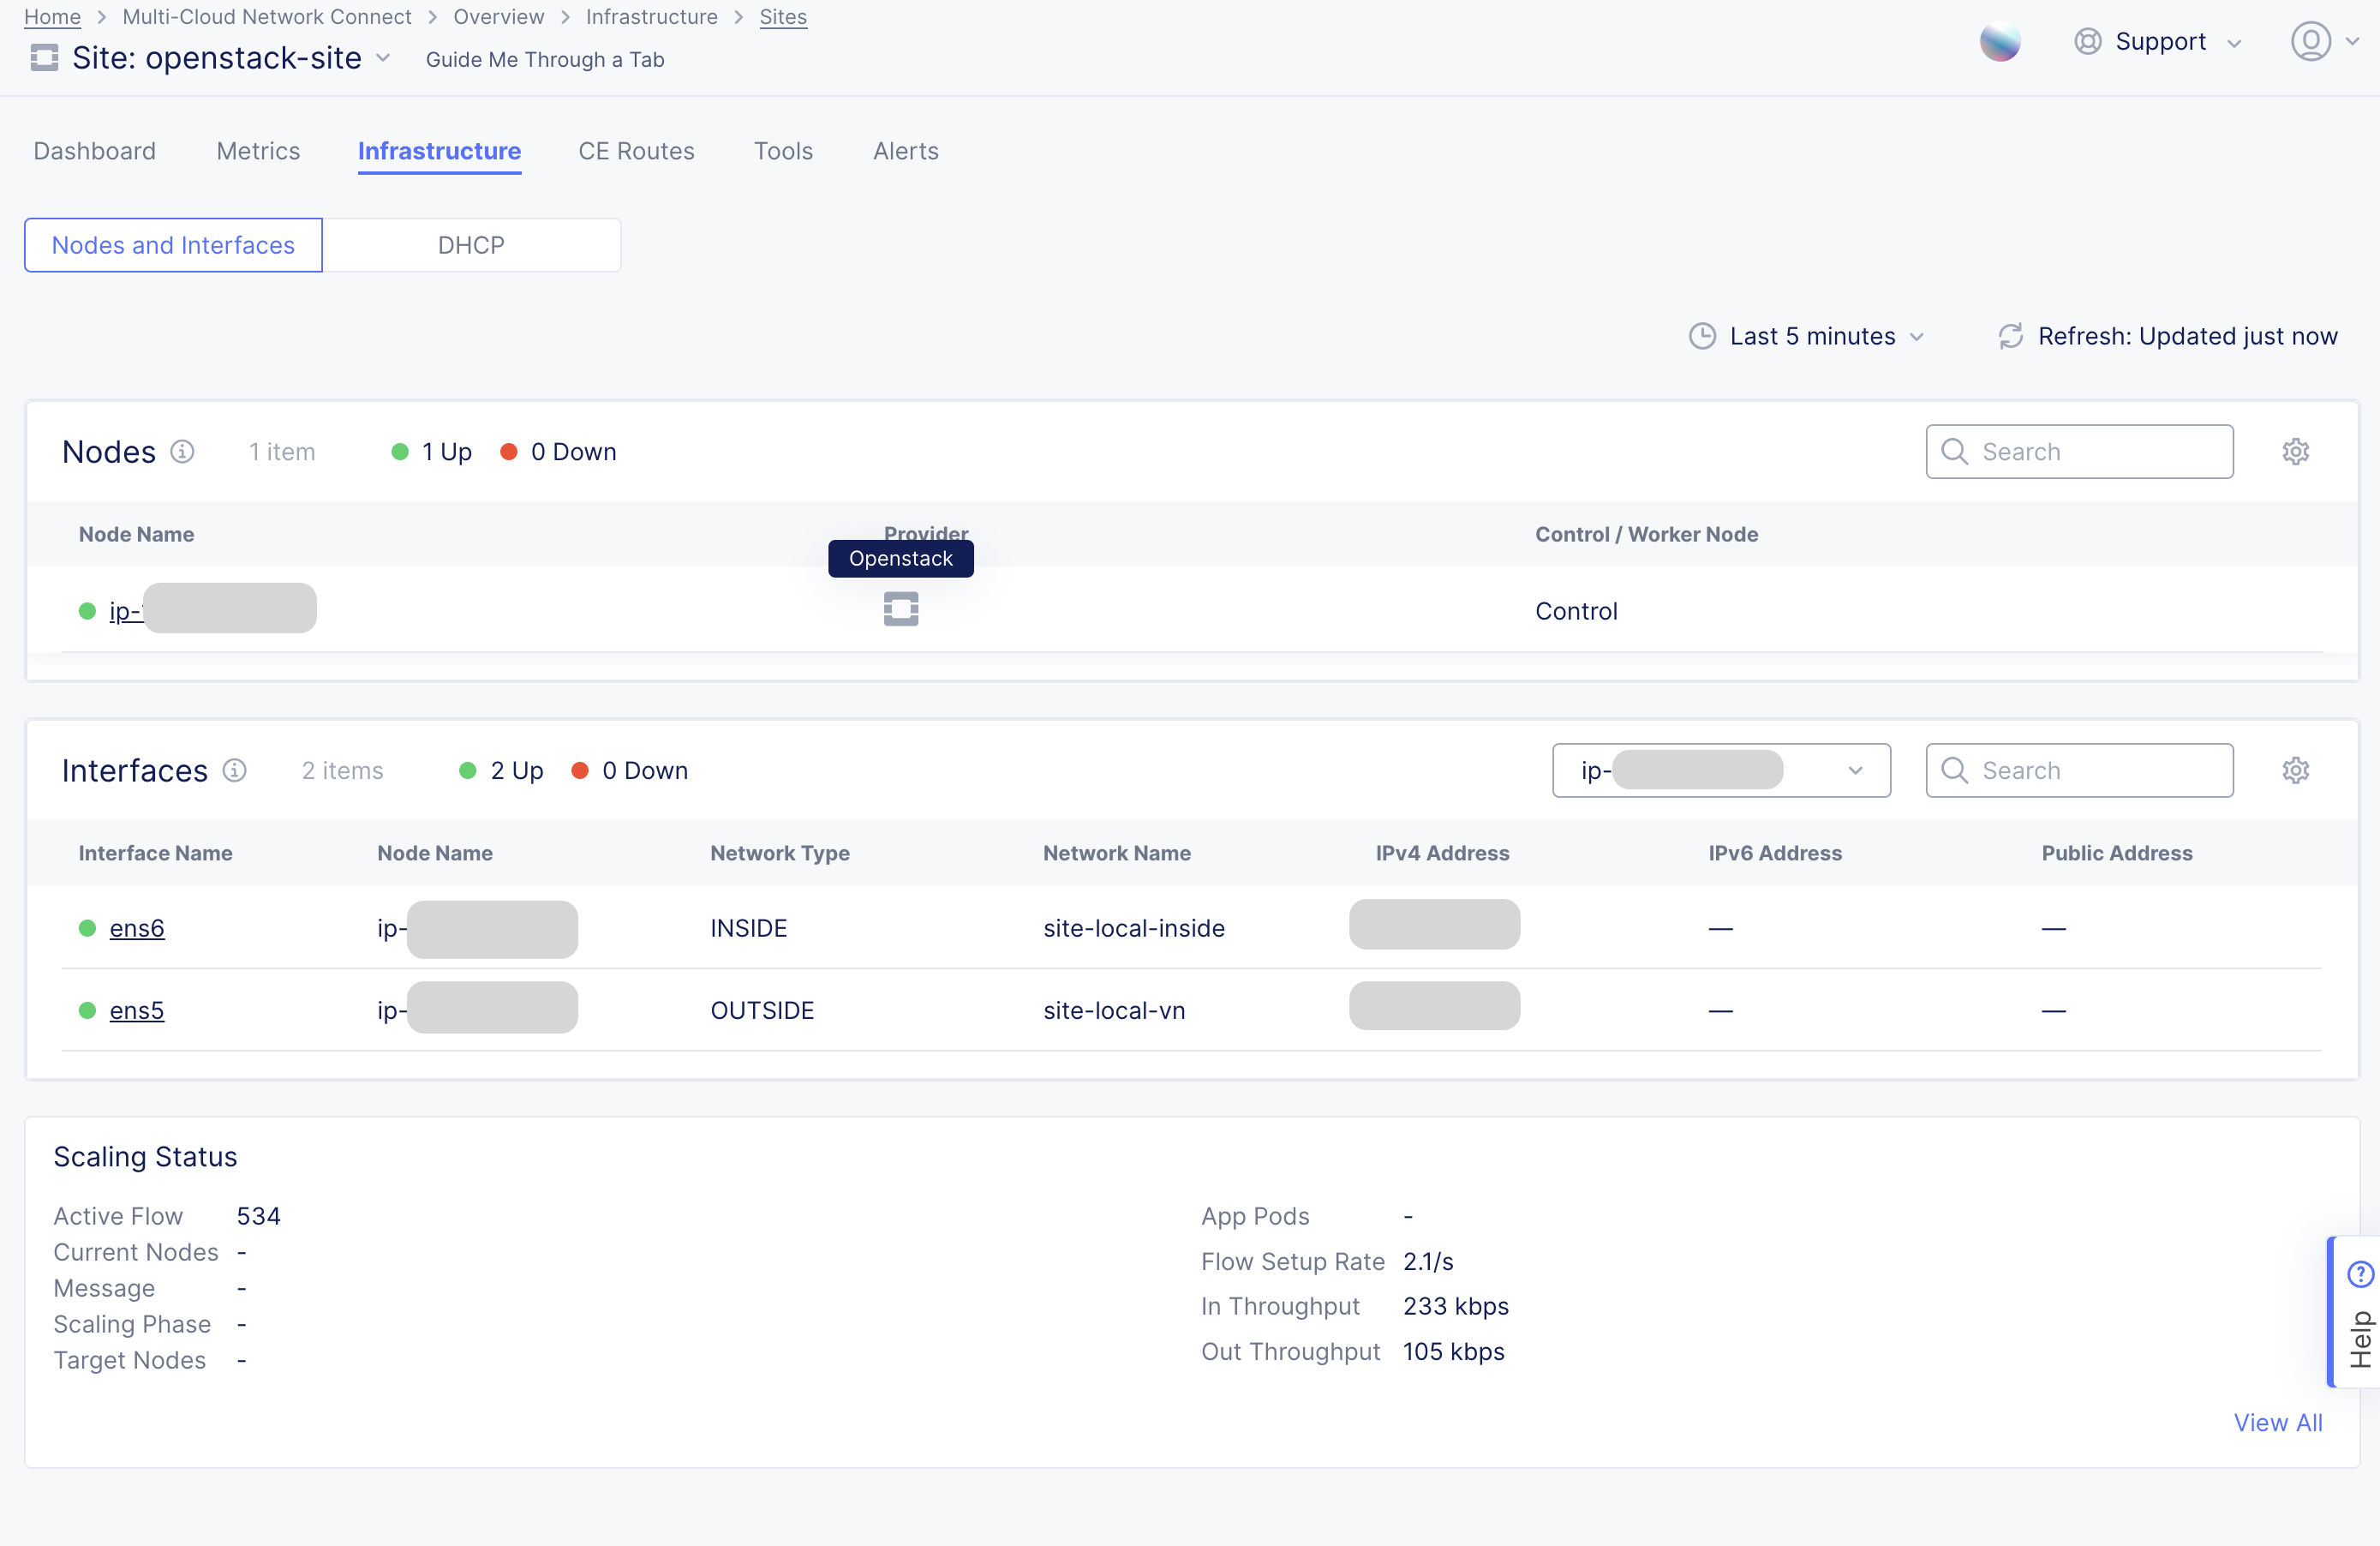The image size is (2380, 1546).
Task: Open the node filter dropdown in Interfaces
Action: (x=1720, y=770)
